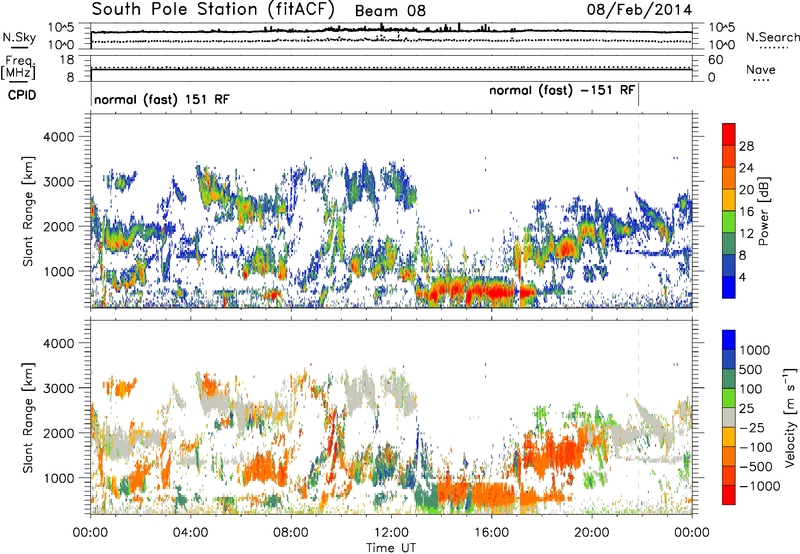
Task: Click the 'Velocity [m s⁻¹]' colorbar label
Action: [790, 417]
